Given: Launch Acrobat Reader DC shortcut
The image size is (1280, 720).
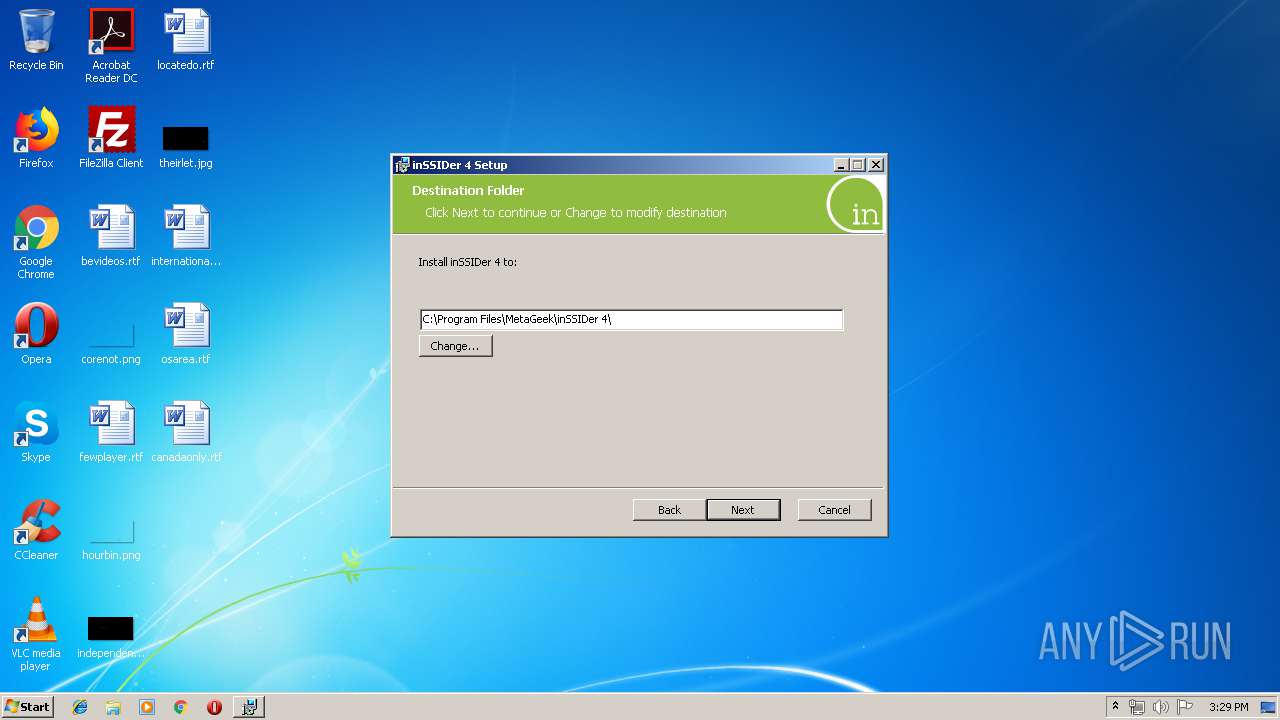Looking at the screenshot, I should [x=111, y=46].
